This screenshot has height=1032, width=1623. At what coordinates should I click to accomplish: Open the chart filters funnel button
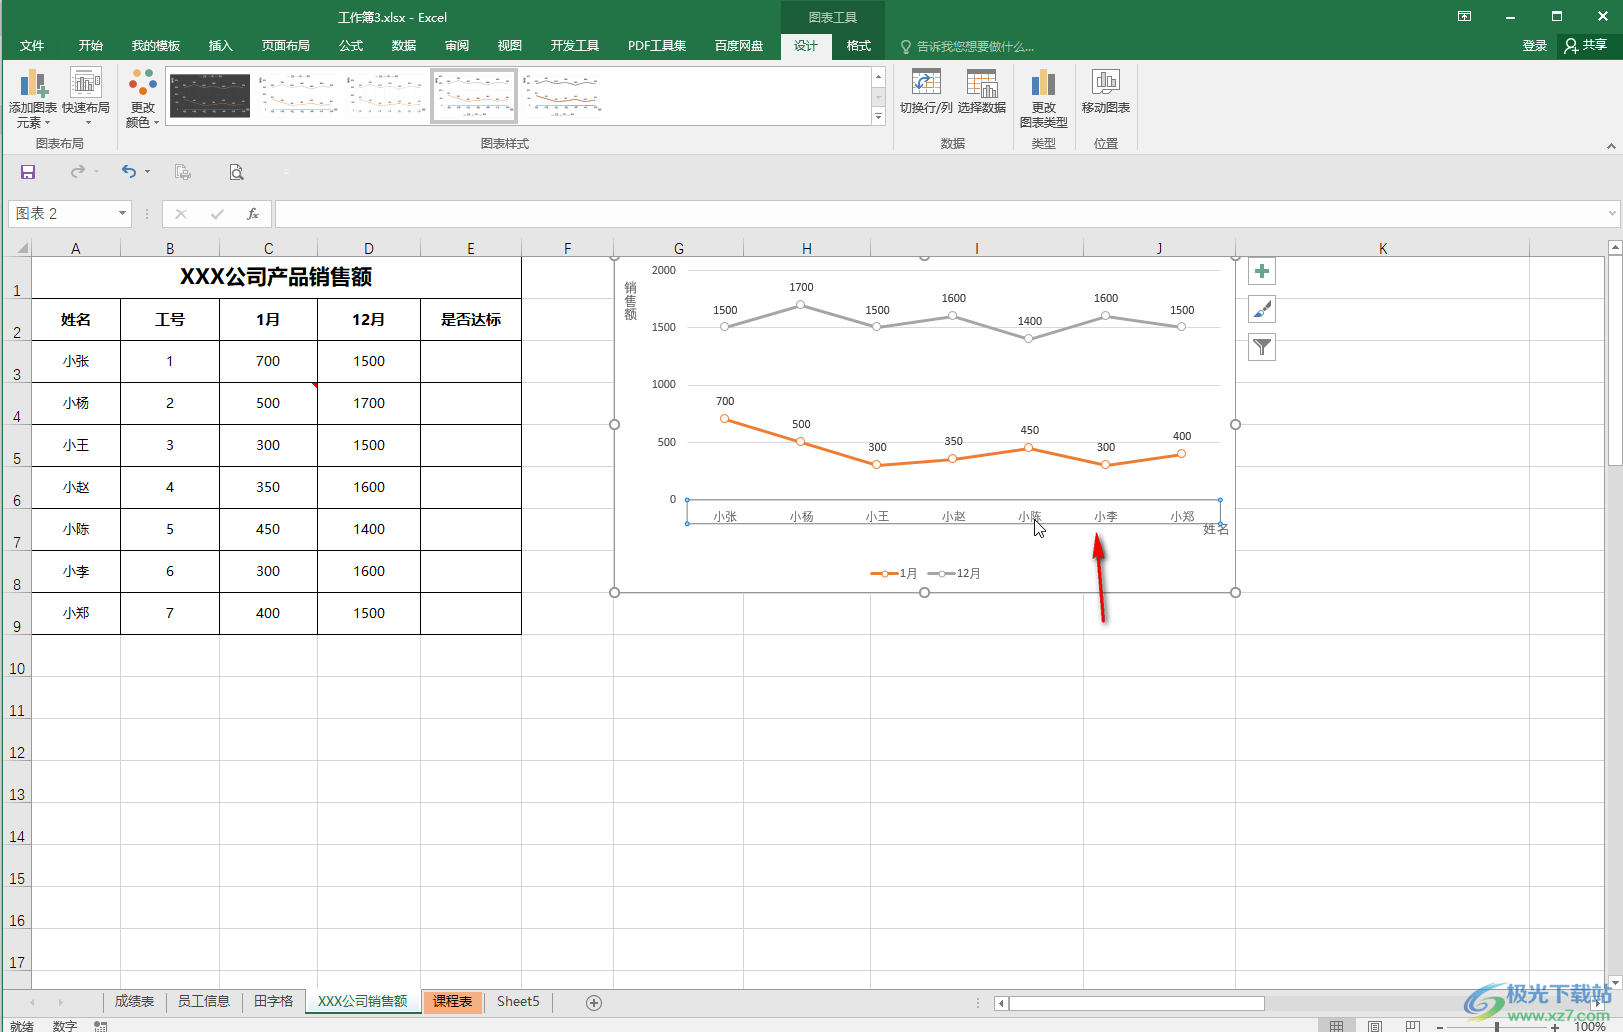1262,347
